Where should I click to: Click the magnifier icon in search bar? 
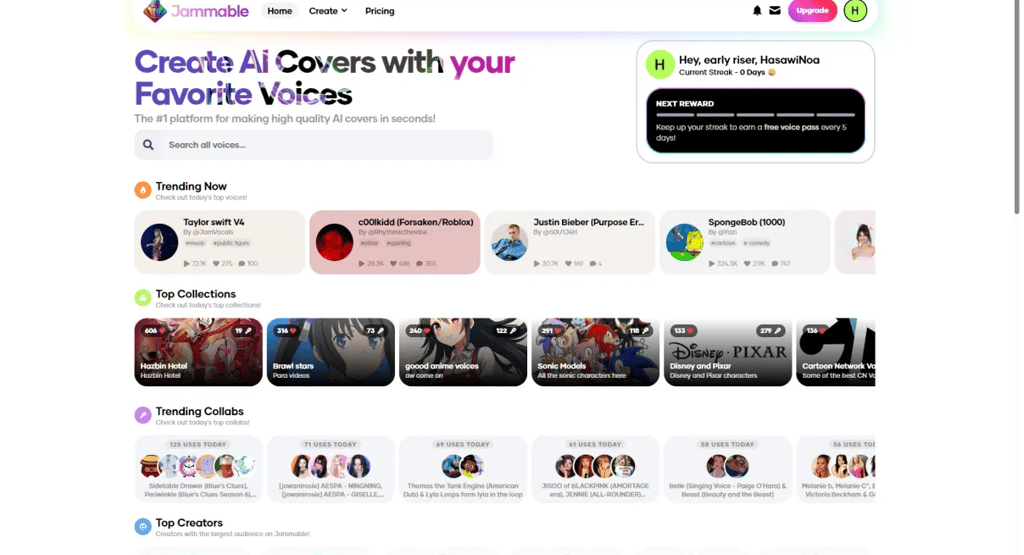click(148, 145)
